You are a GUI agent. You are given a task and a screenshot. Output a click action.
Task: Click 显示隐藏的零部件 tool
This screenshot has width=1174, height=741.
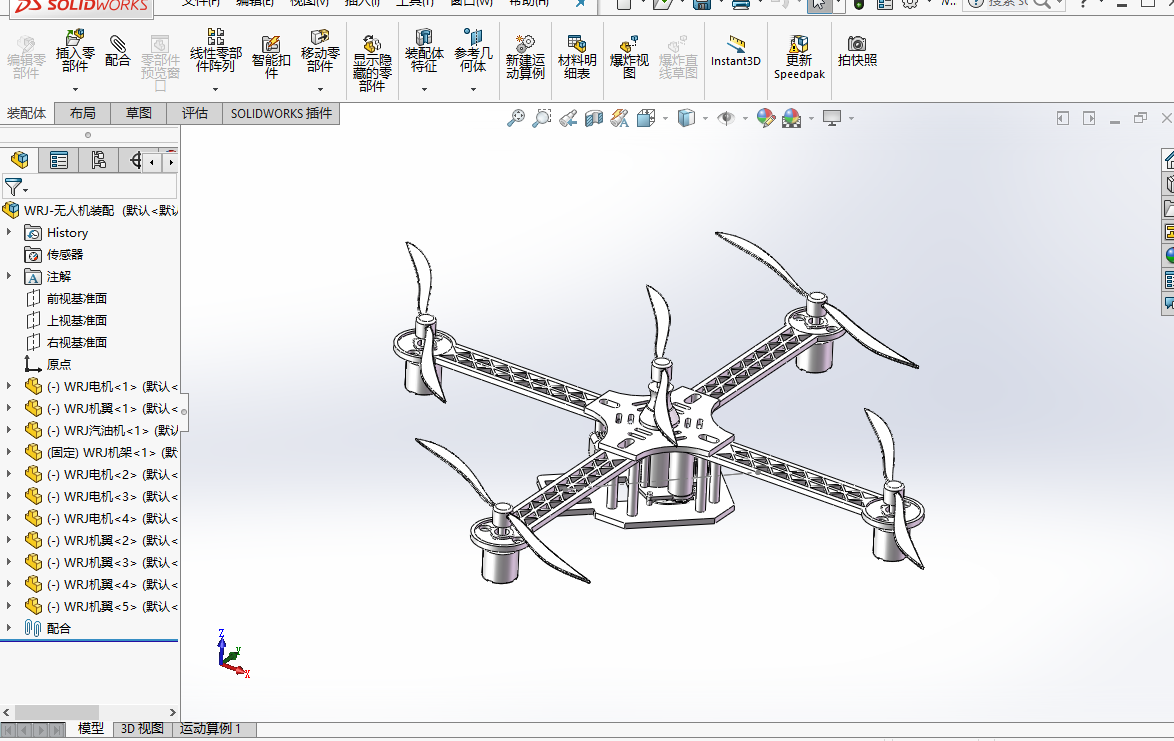coord(372,63)
